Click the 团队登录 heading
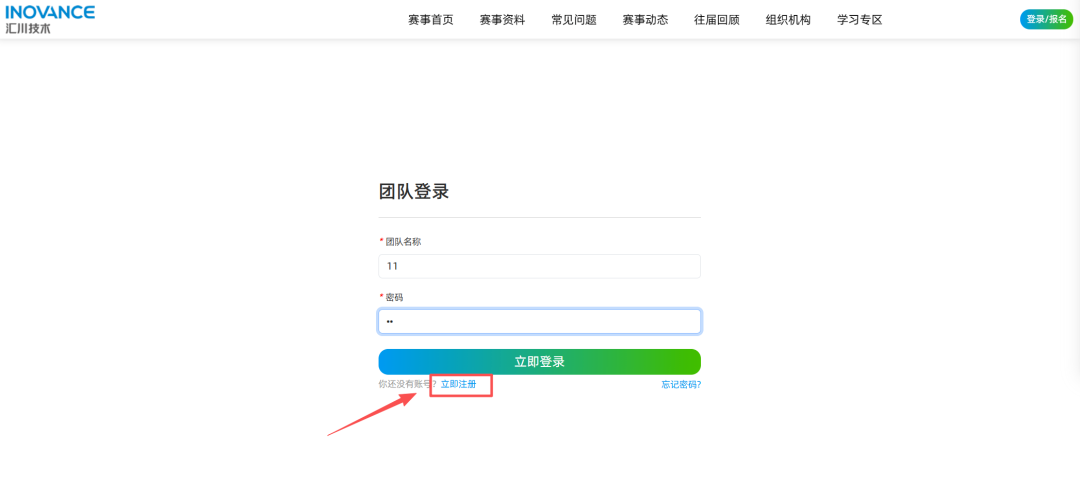The image size is (1080, 484). (414, 192)
